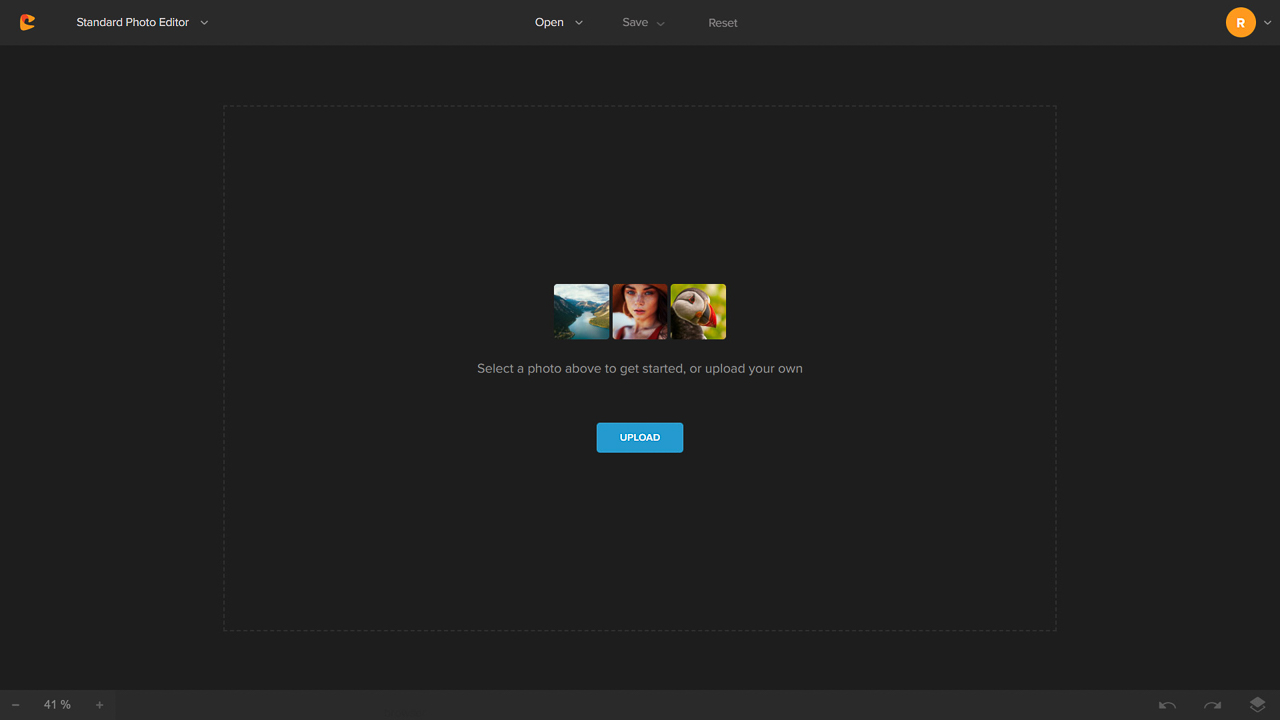Expand the arrow next to Open

579,23
